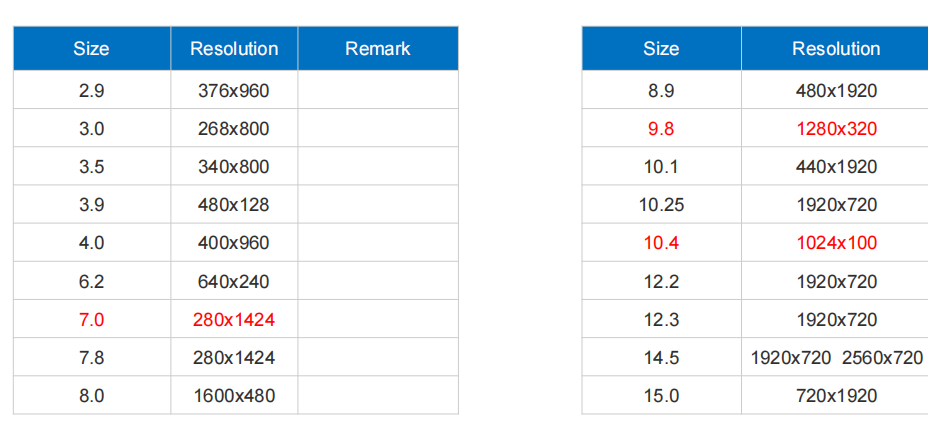928x427 pixels.
Task: Click the red 9.8 size cell
Action: tap(661, 129)
